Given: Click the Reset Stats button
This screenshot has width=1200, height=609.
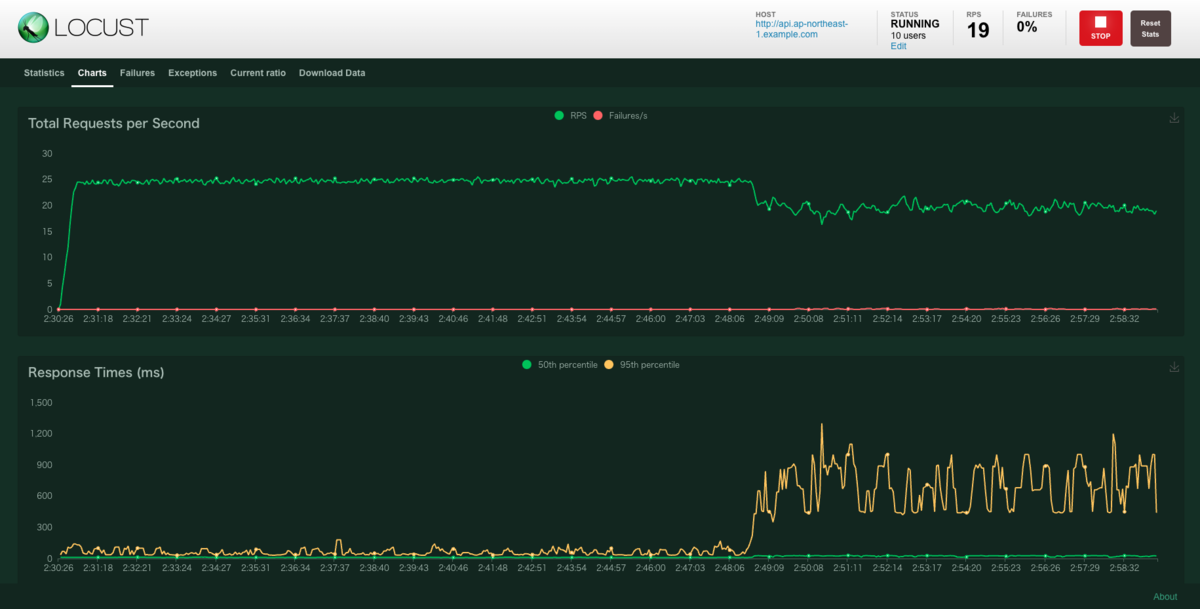Looking at the screenshot, I should 1150,28.
